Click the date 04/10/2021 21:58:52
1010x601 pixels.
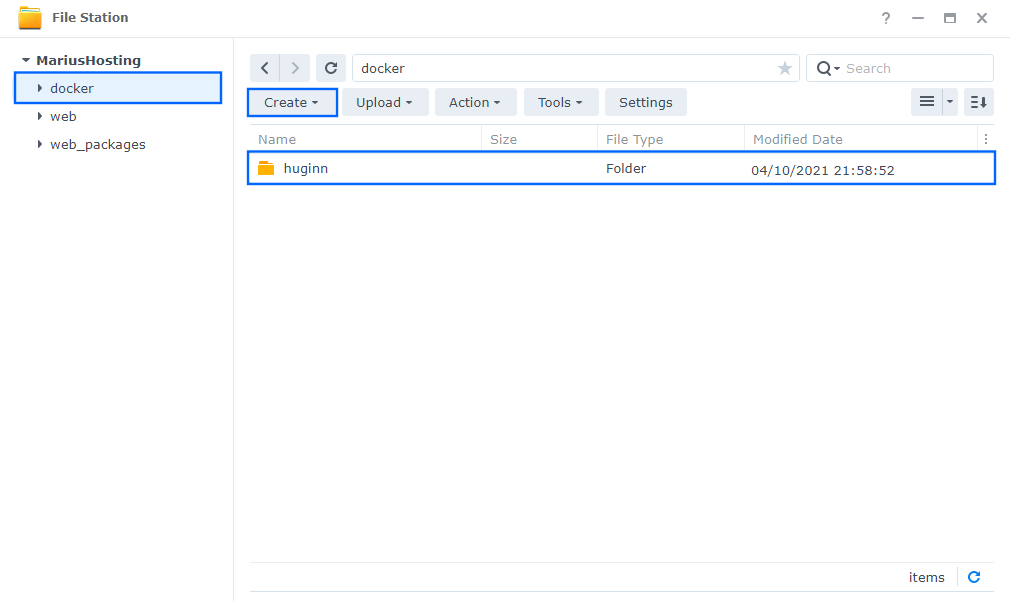(x=823, y=171)
